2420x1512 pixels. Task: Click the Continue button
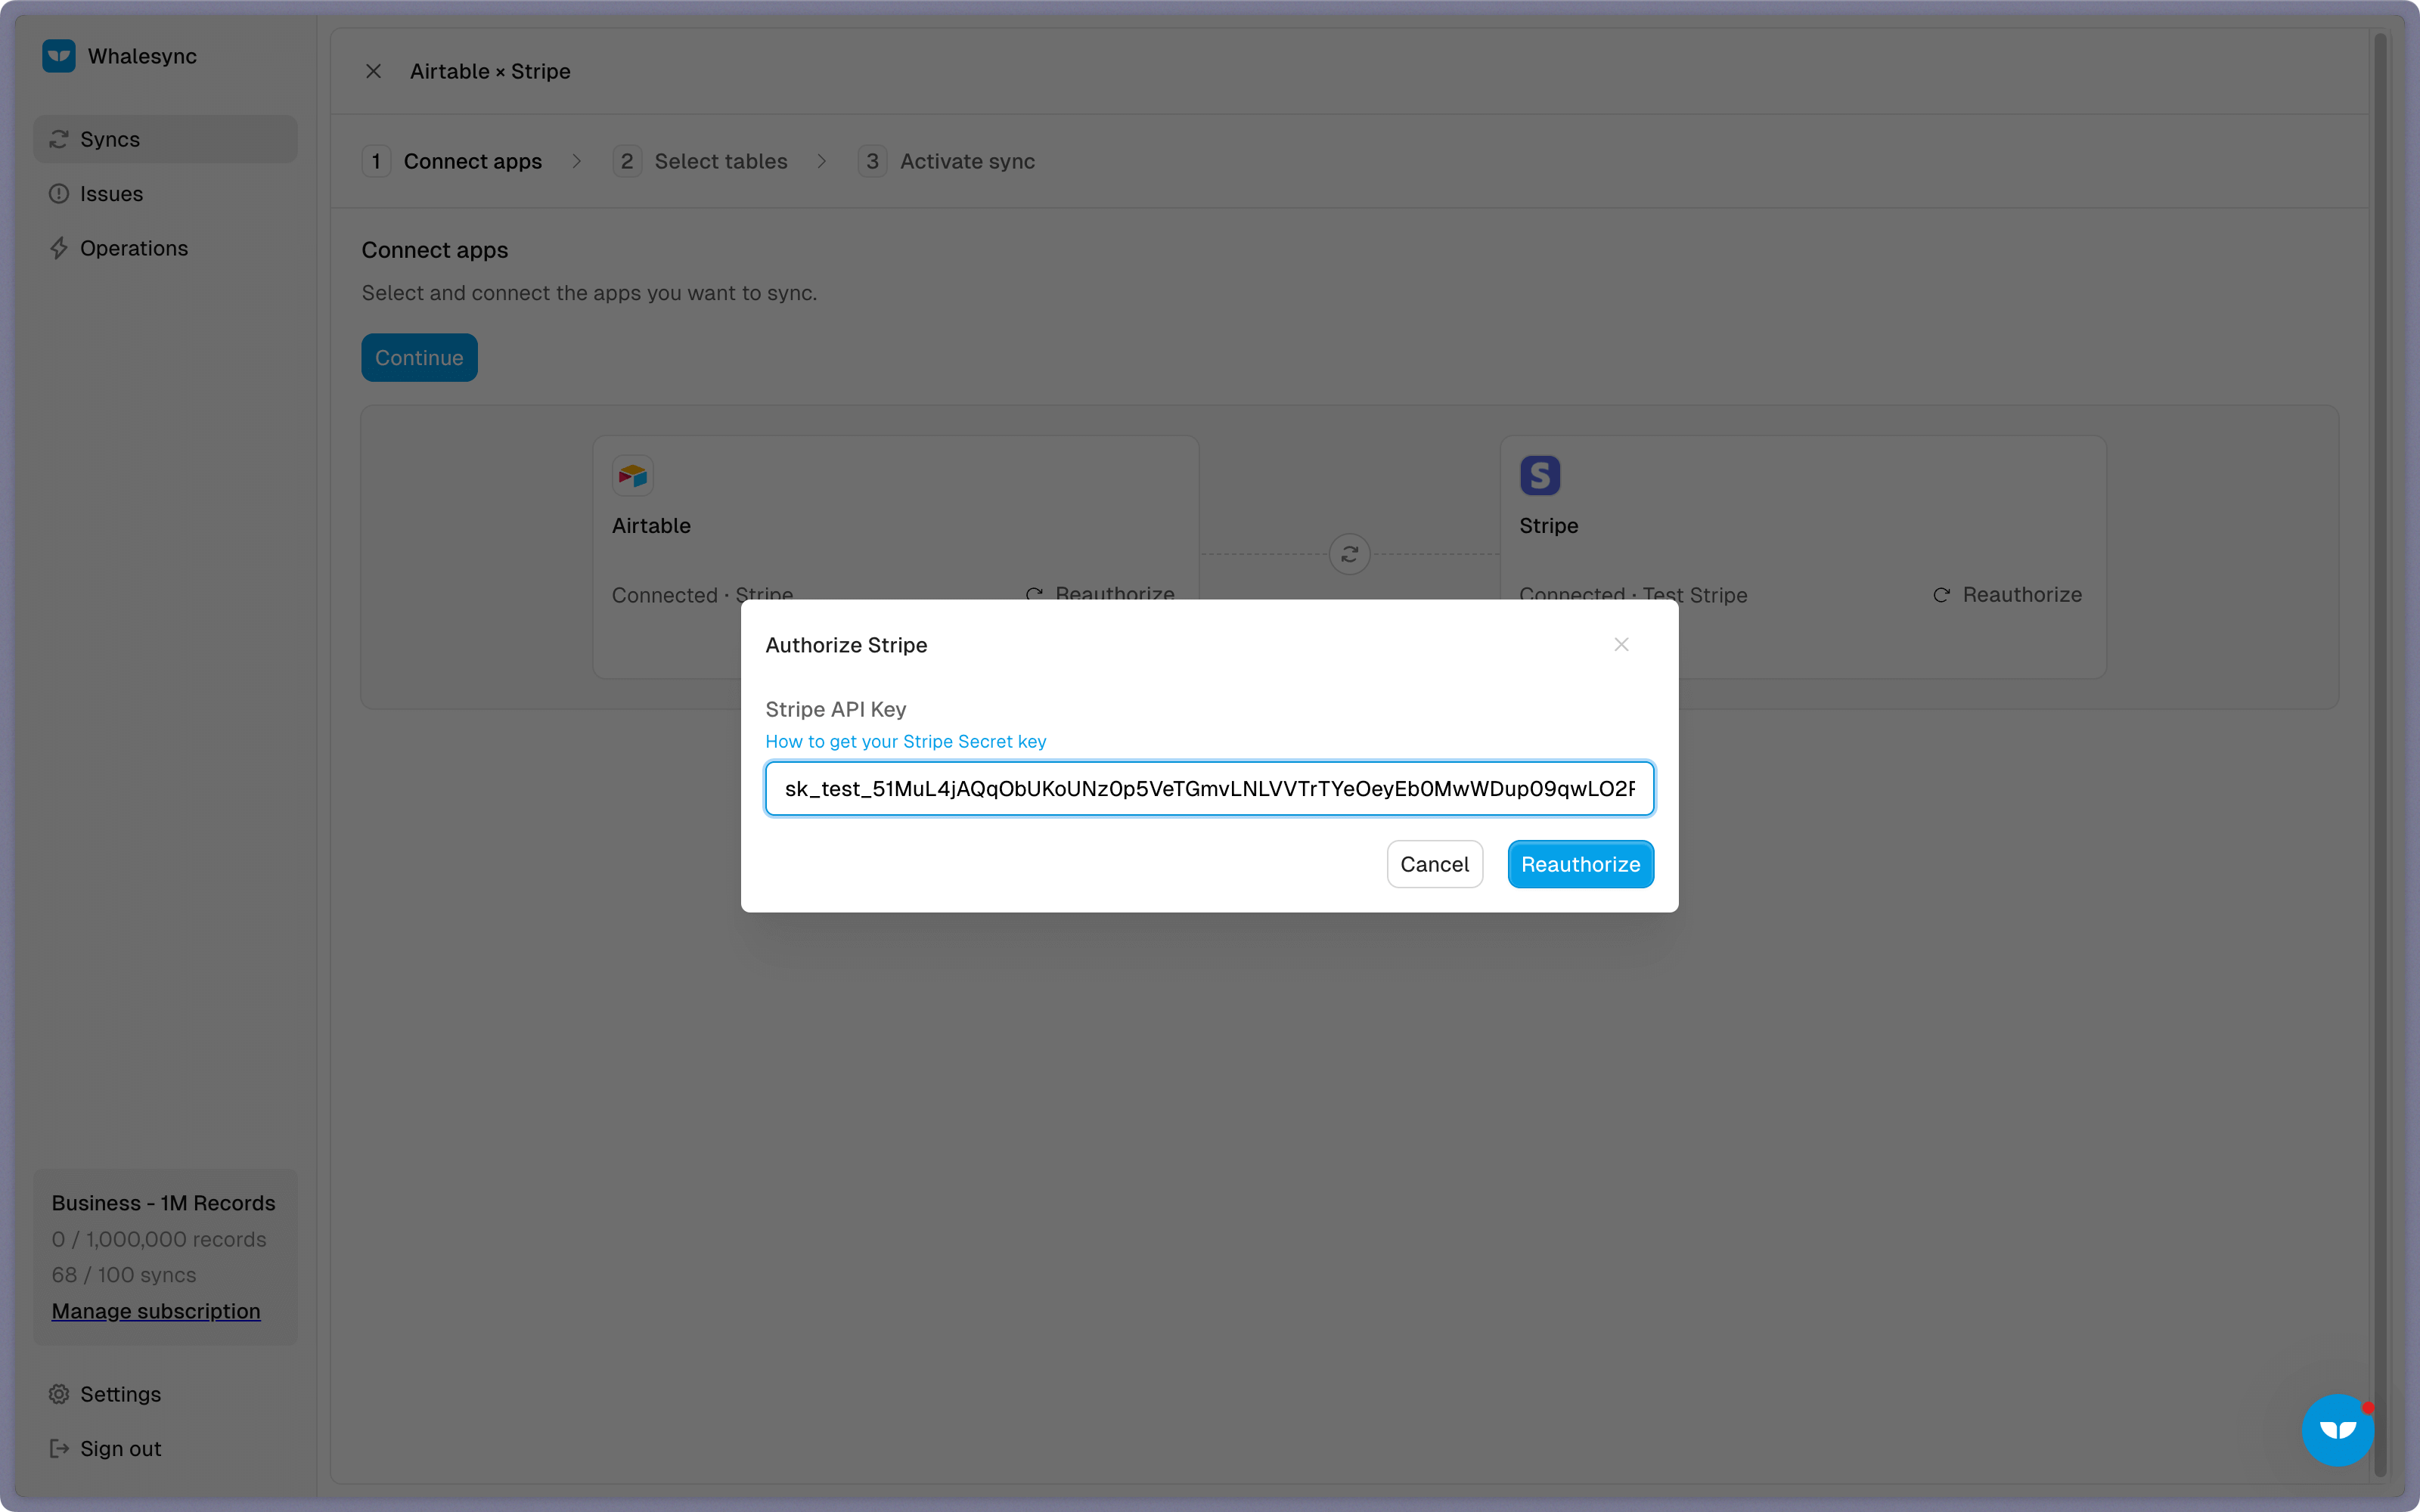[x=419, y=358]
